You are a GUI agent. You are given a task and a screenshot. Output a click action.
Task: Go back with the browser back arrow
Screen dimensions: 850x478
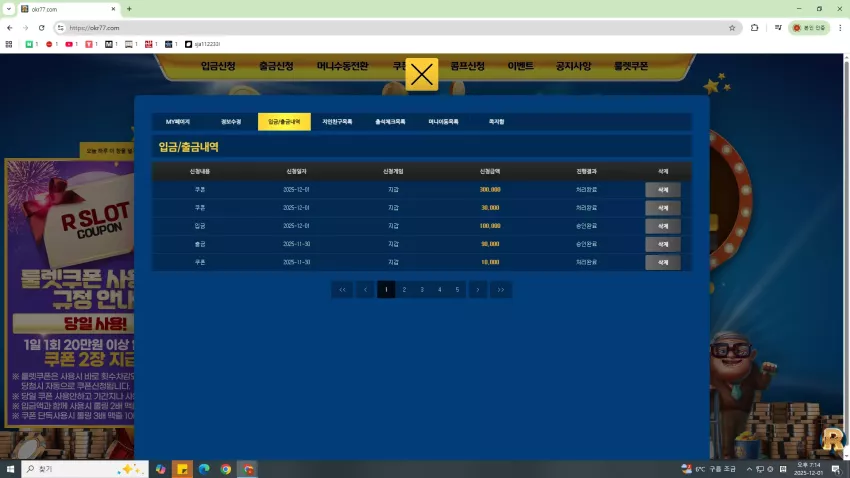tap(10, 28)
